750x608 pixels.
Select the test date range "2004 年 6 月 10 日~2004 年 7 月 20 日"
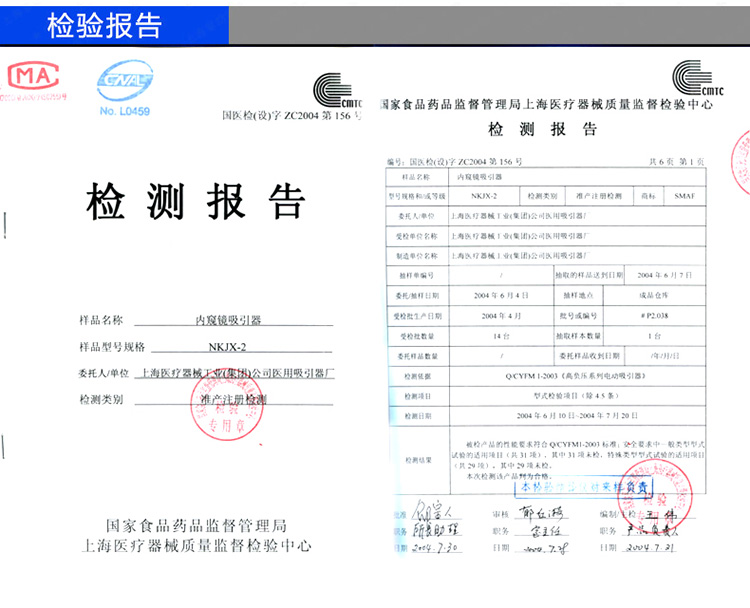(577, 416)
